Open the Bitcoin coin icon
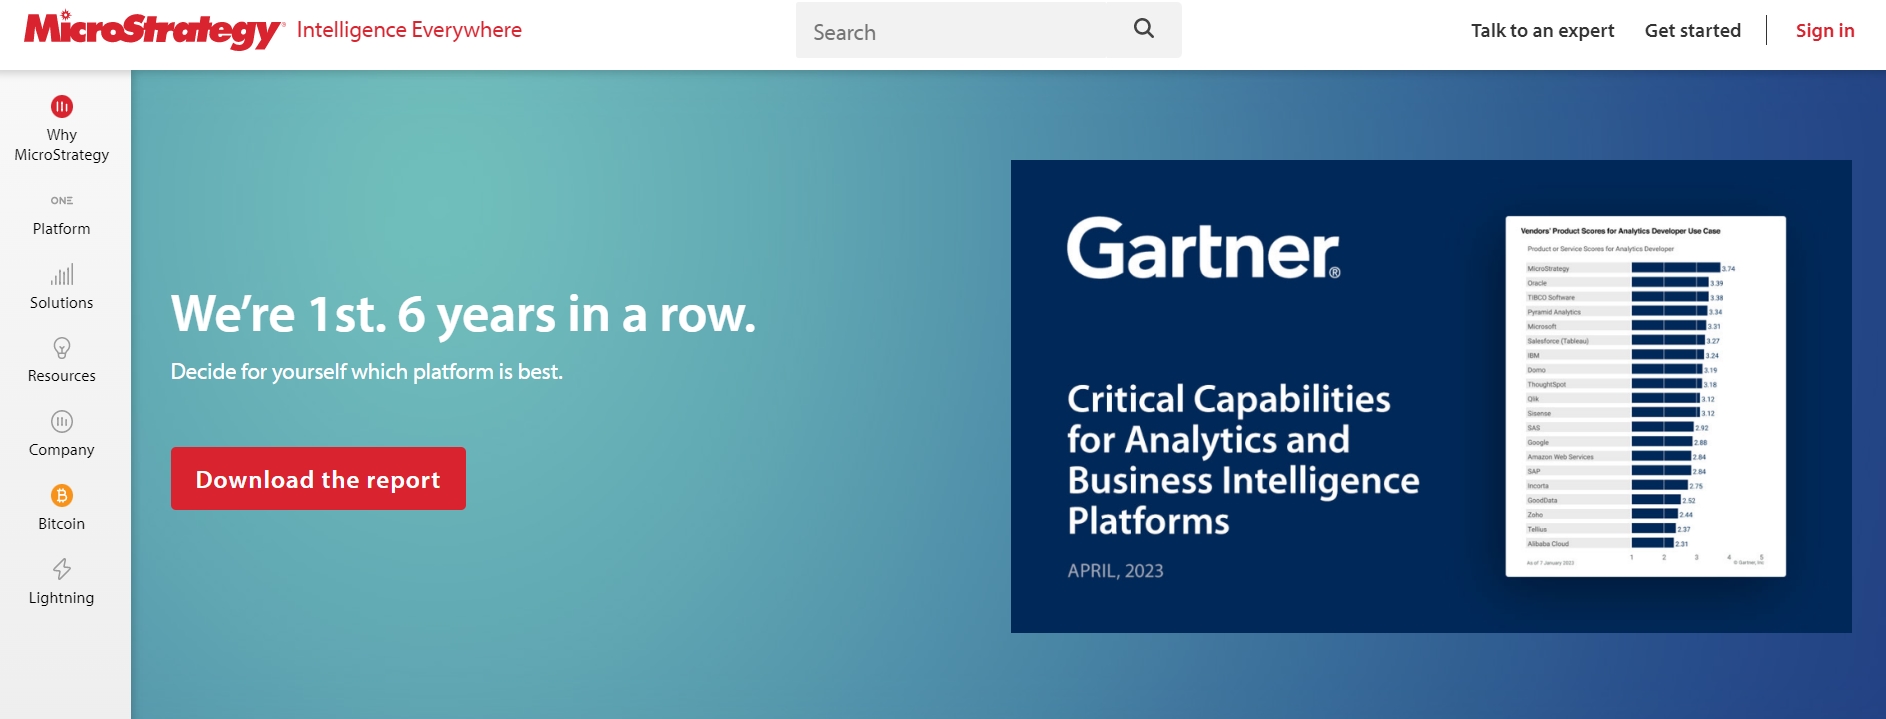 pos(62,495)
